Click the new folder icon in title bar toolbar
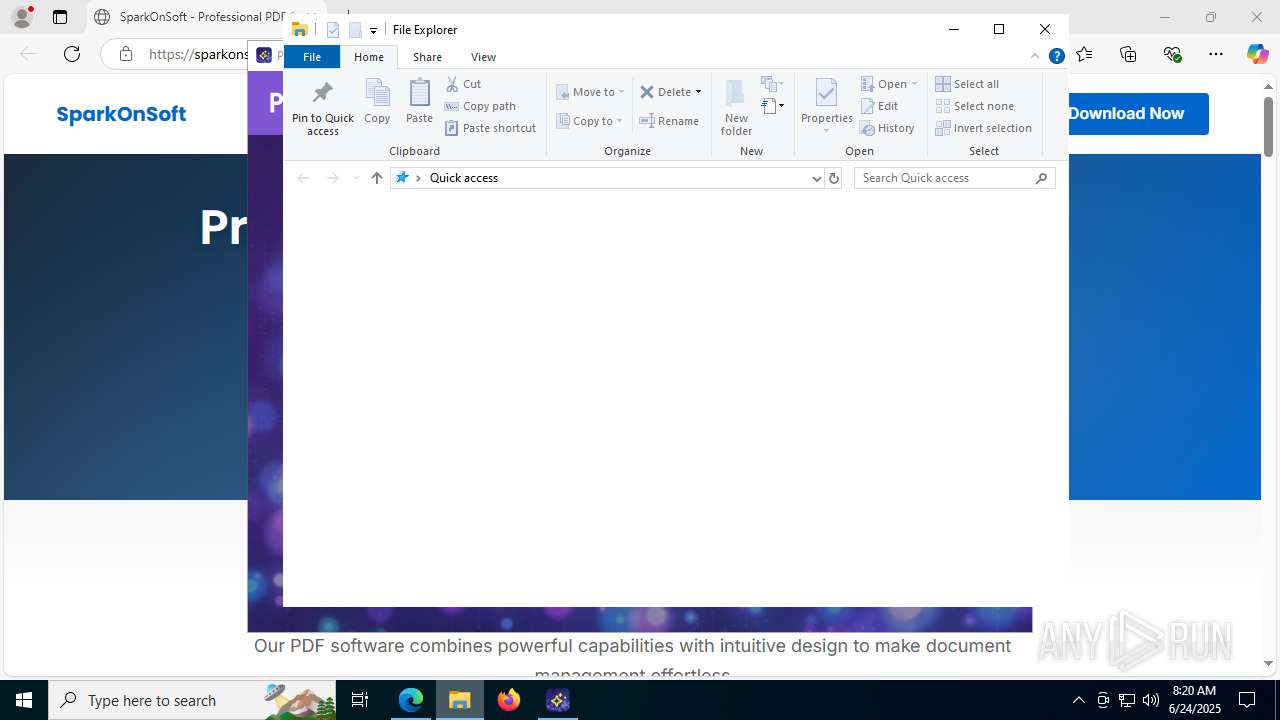 pos(355,30)
